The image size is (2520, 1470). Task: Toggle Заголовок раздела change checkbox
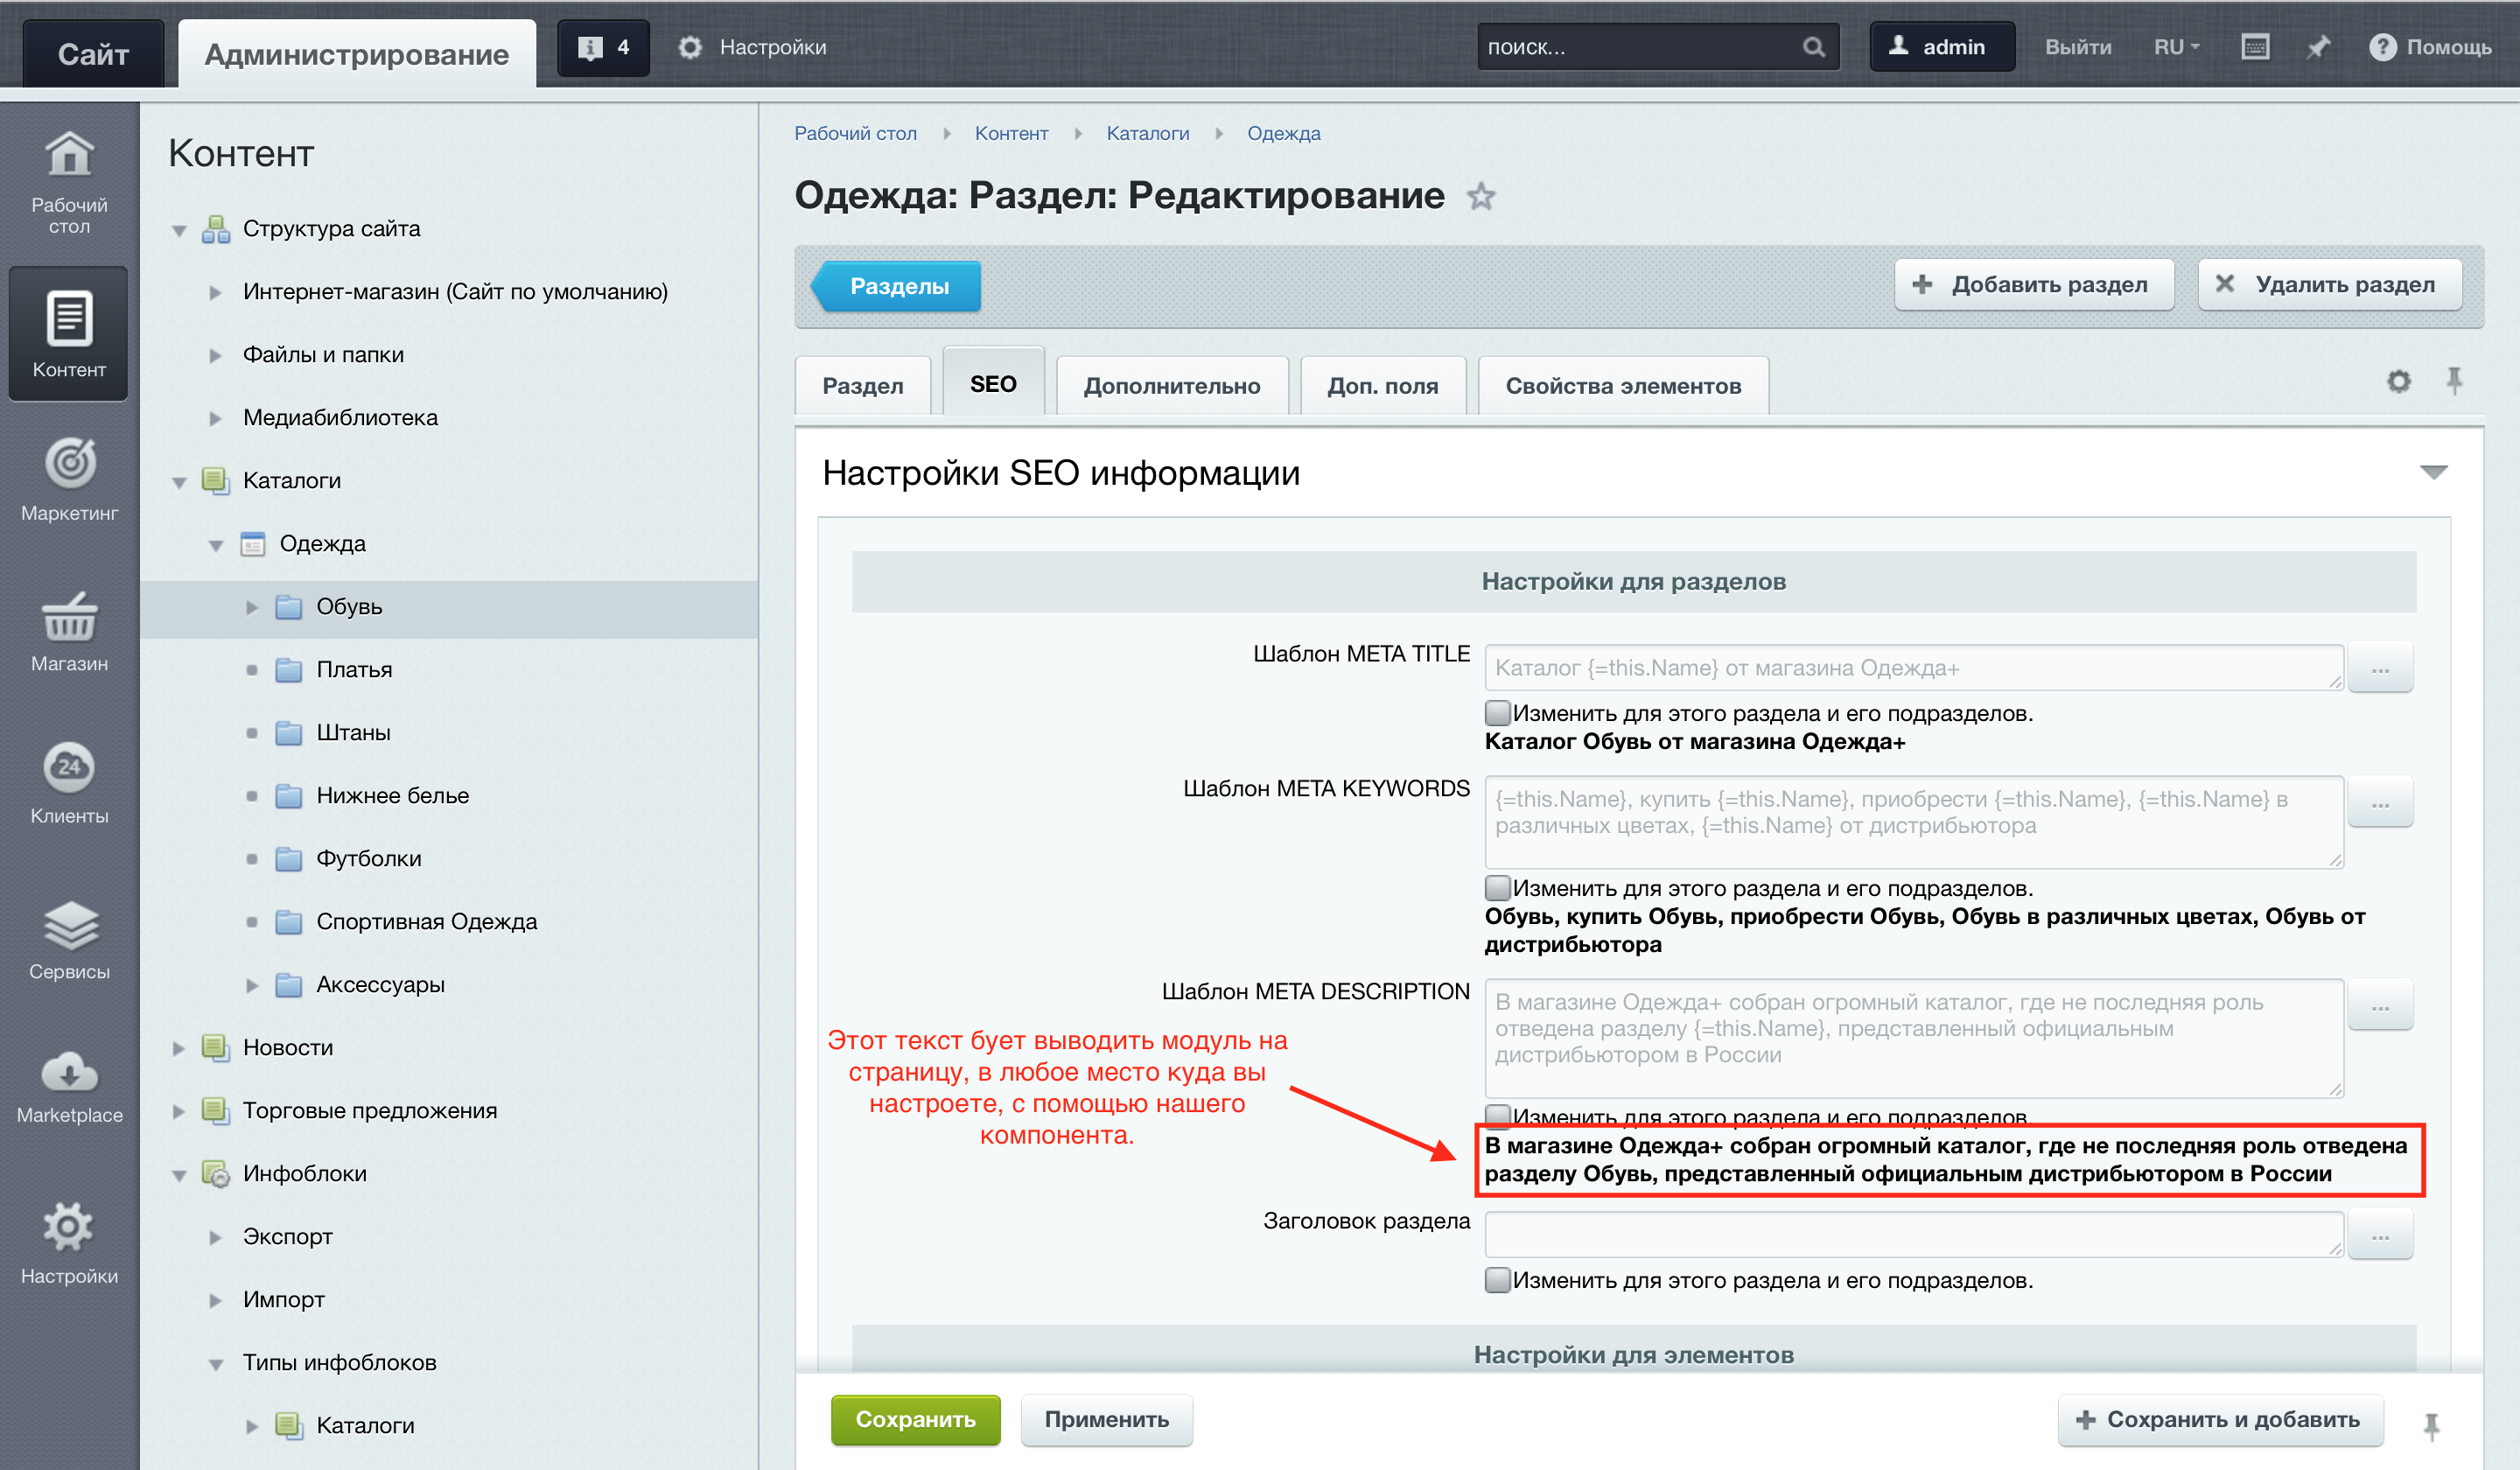click(x=1497, y=1280)
